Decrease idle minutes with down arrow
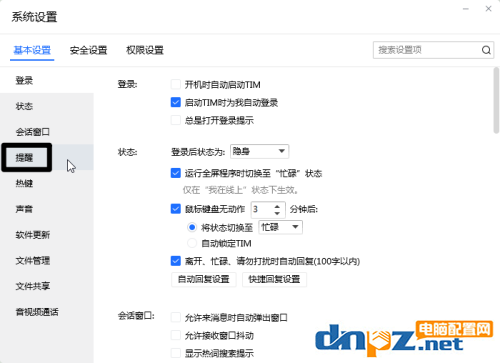This screenshot has height=363, width=500. (277, 213)
